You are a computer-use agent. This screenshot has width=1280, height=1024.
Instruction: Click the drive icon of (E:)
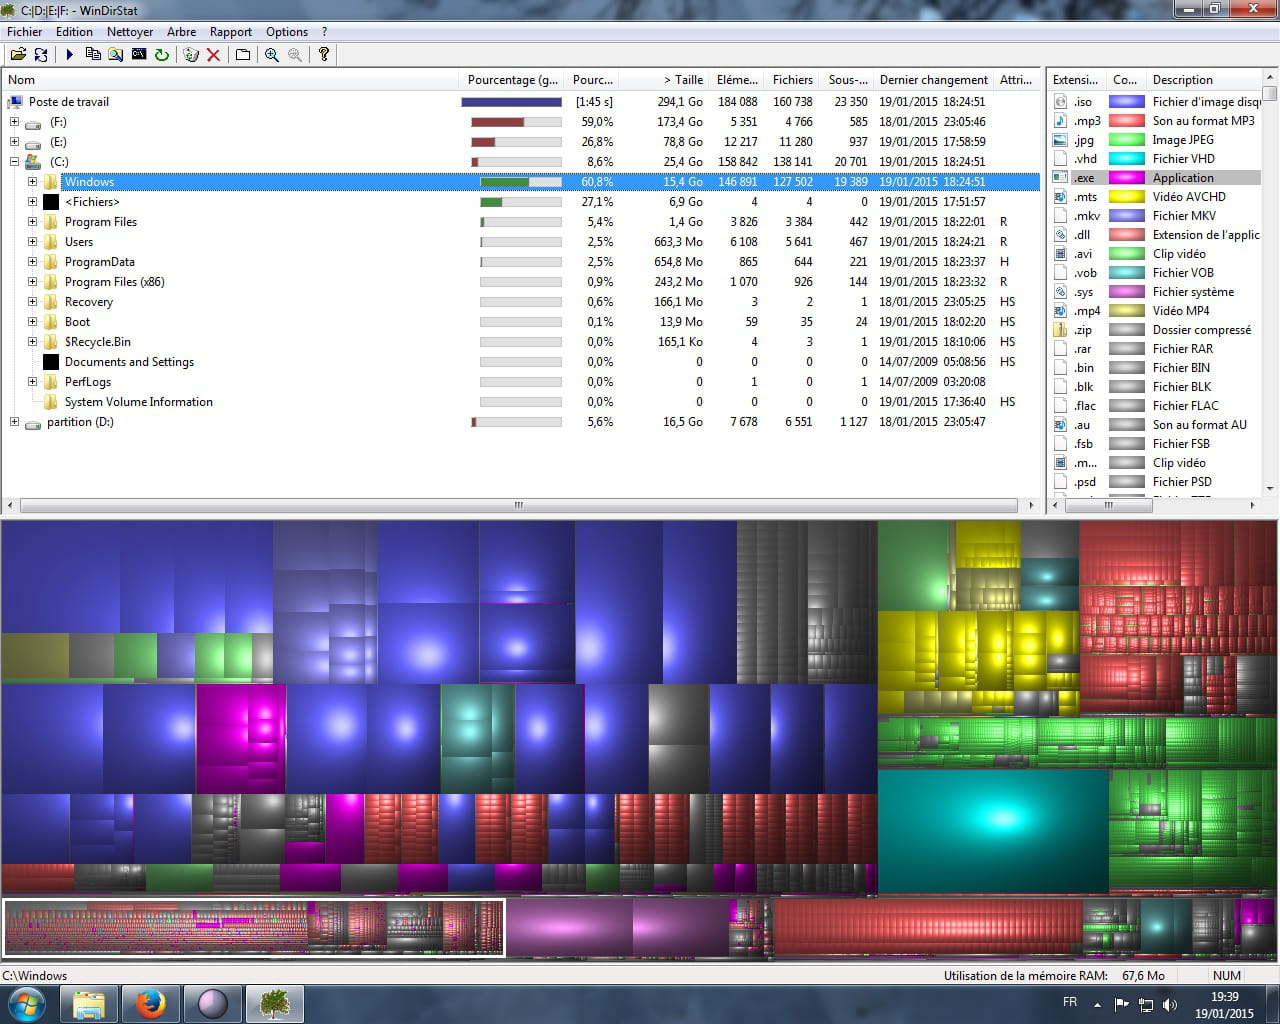pyautogui.click(x=33, y=143)
